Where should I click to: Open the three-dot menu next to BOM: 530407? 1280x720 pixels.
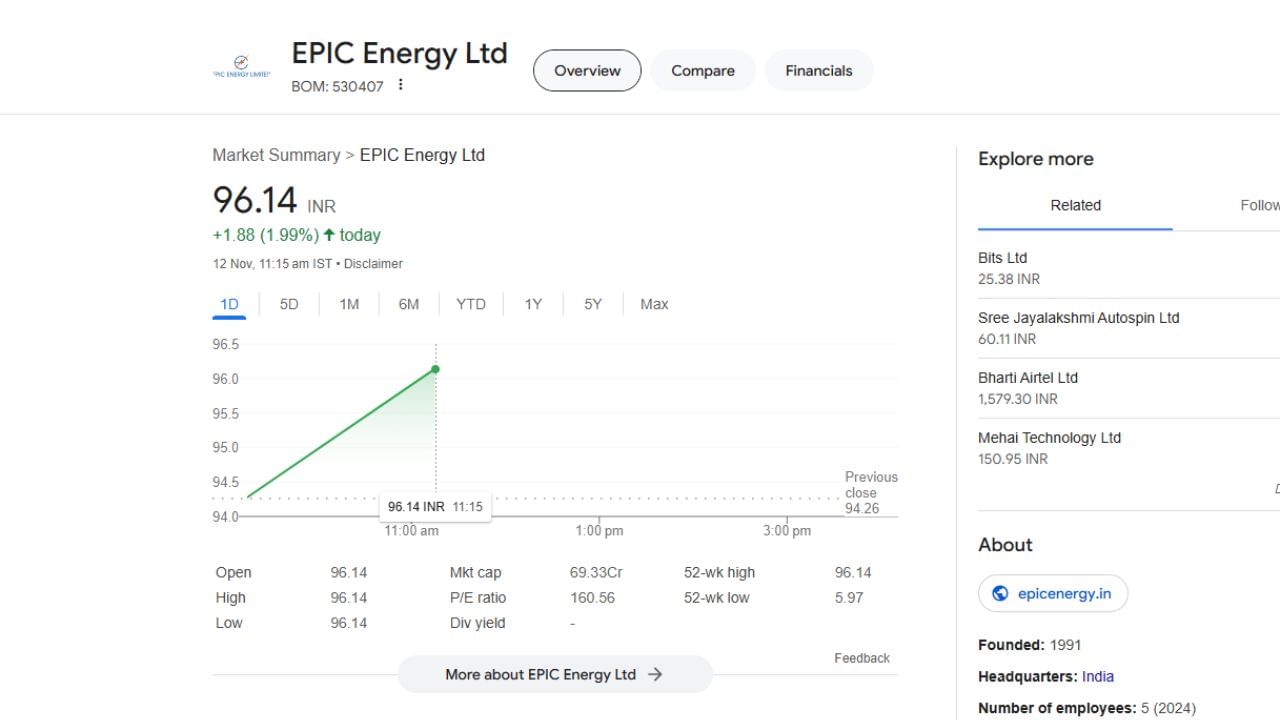(x=400, y=85)
